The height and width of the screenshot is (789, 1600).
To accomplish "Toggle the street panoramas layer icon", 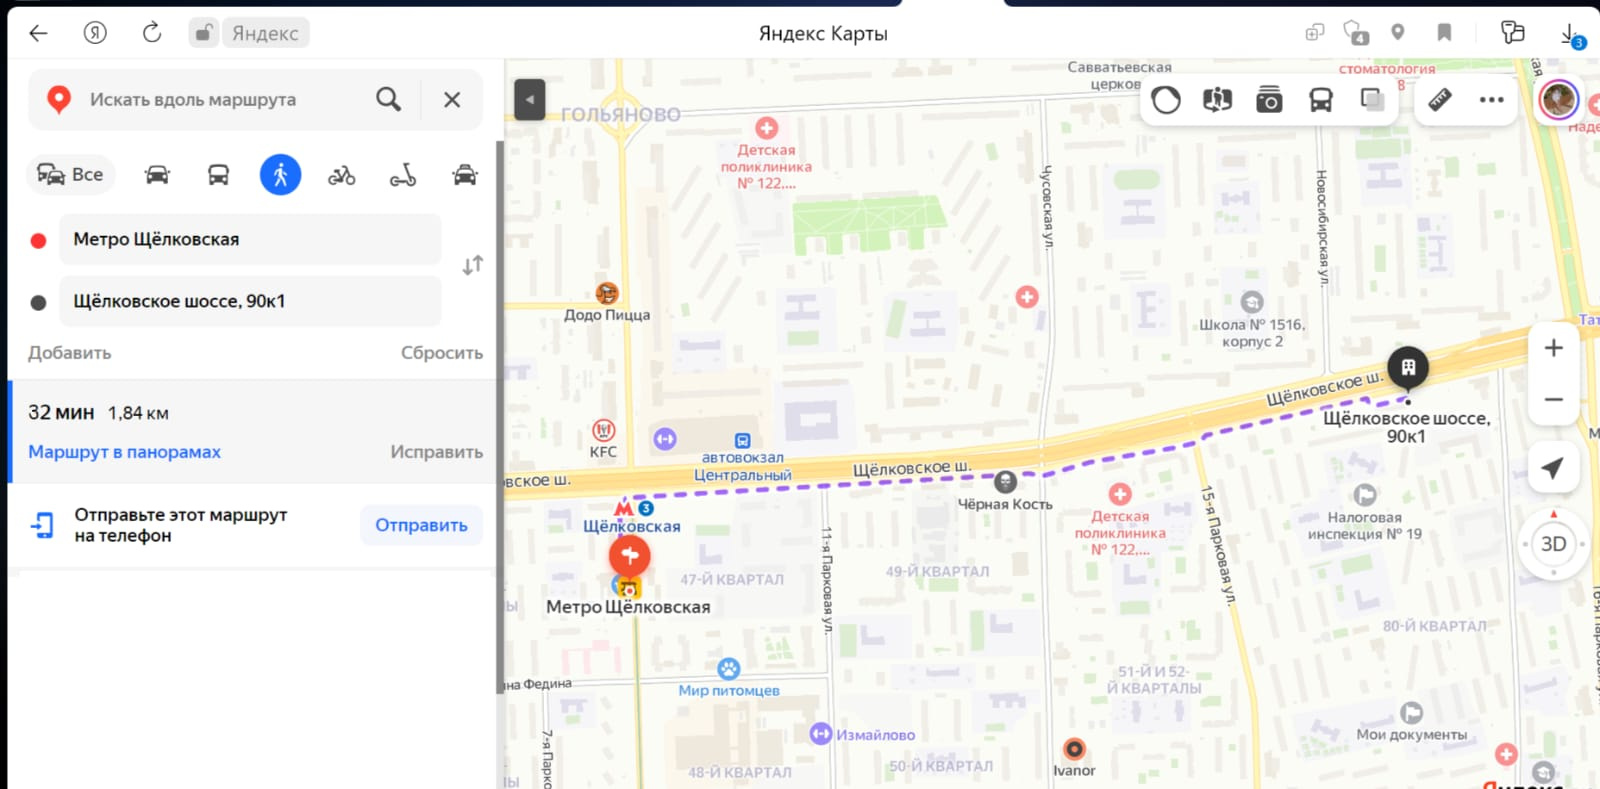I will [x=1217, y=100].
